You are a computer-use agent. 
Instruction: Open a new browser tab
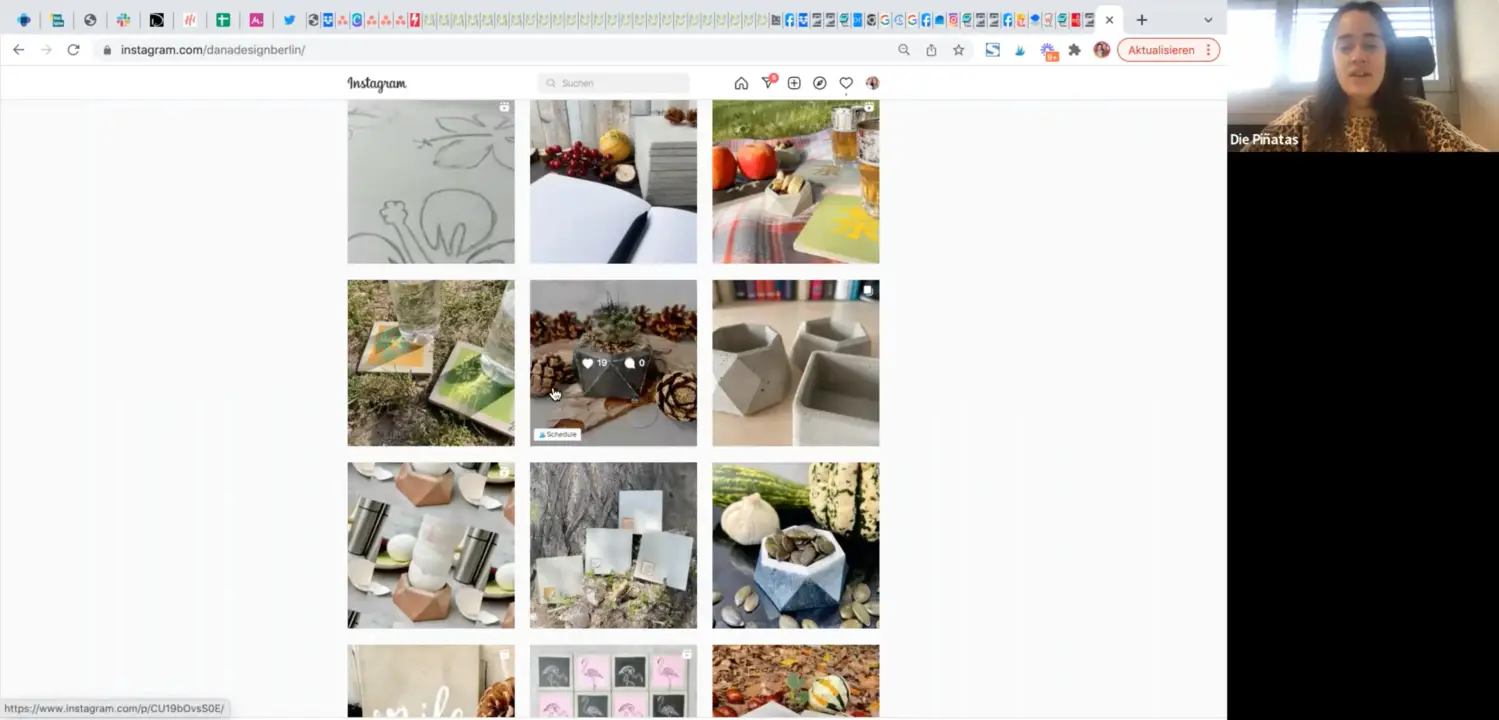1141,20
